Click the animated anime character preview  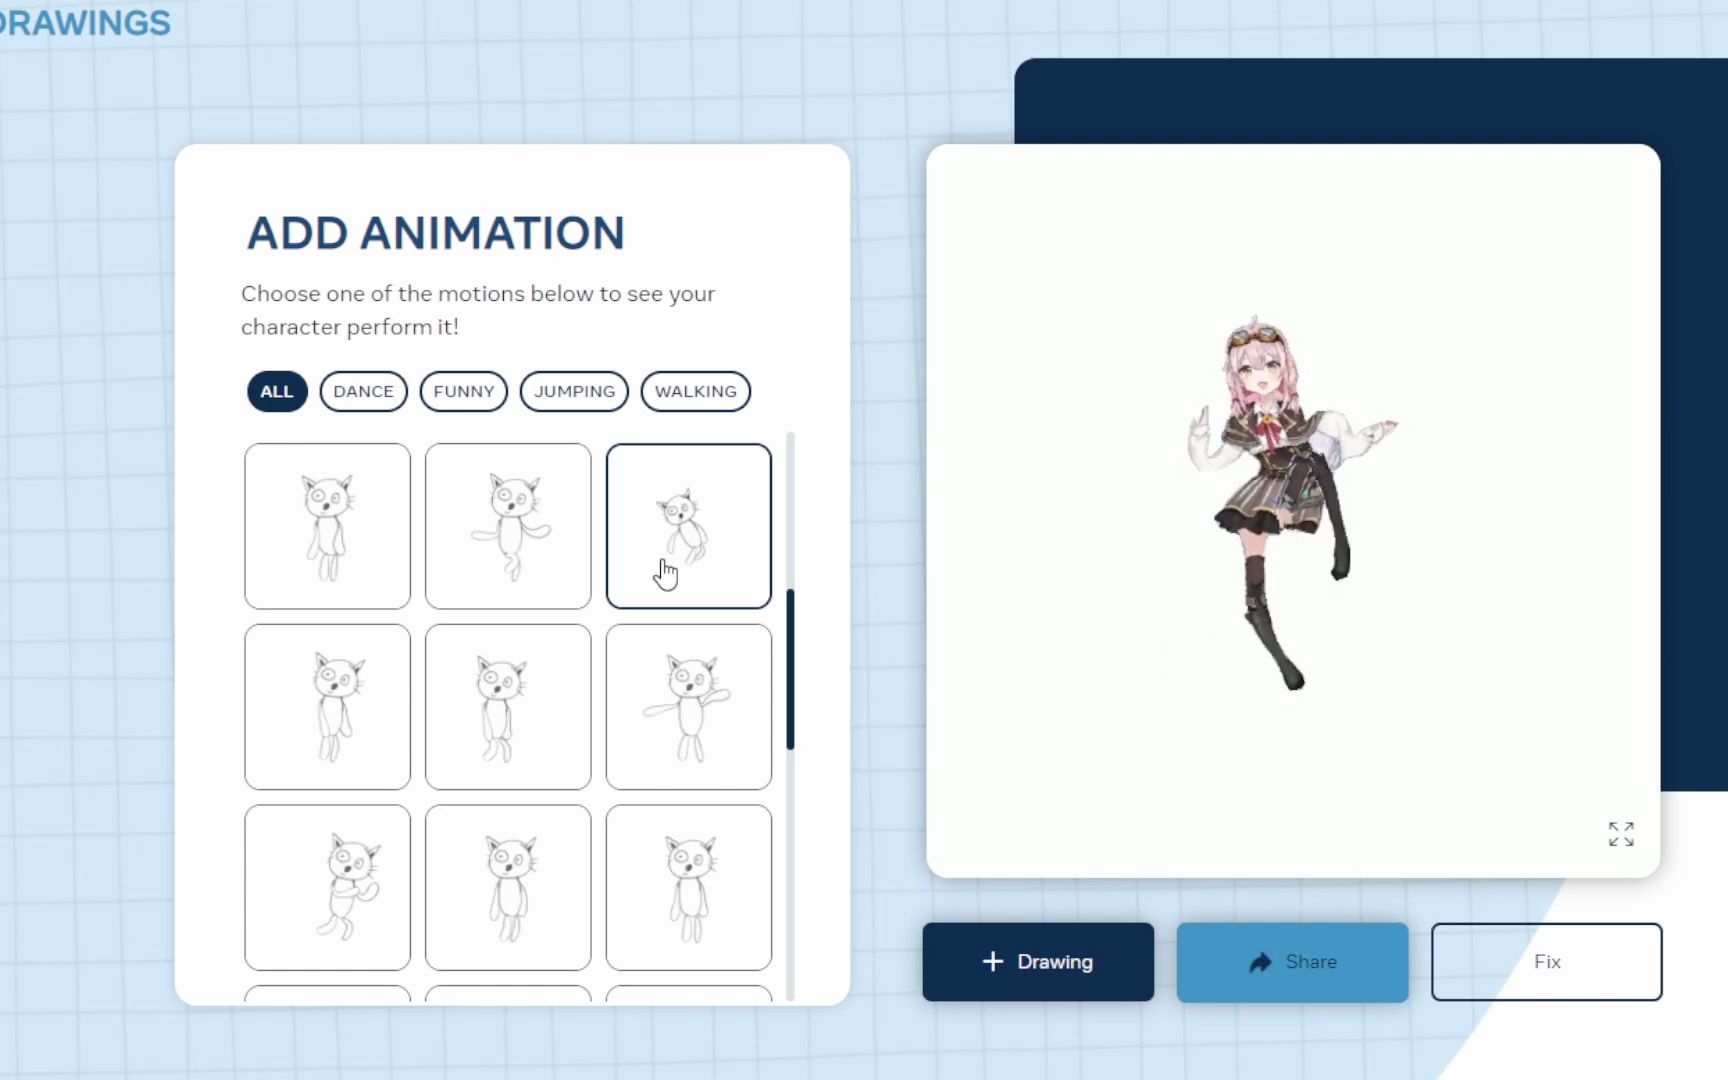click(x=1292, y=505)
